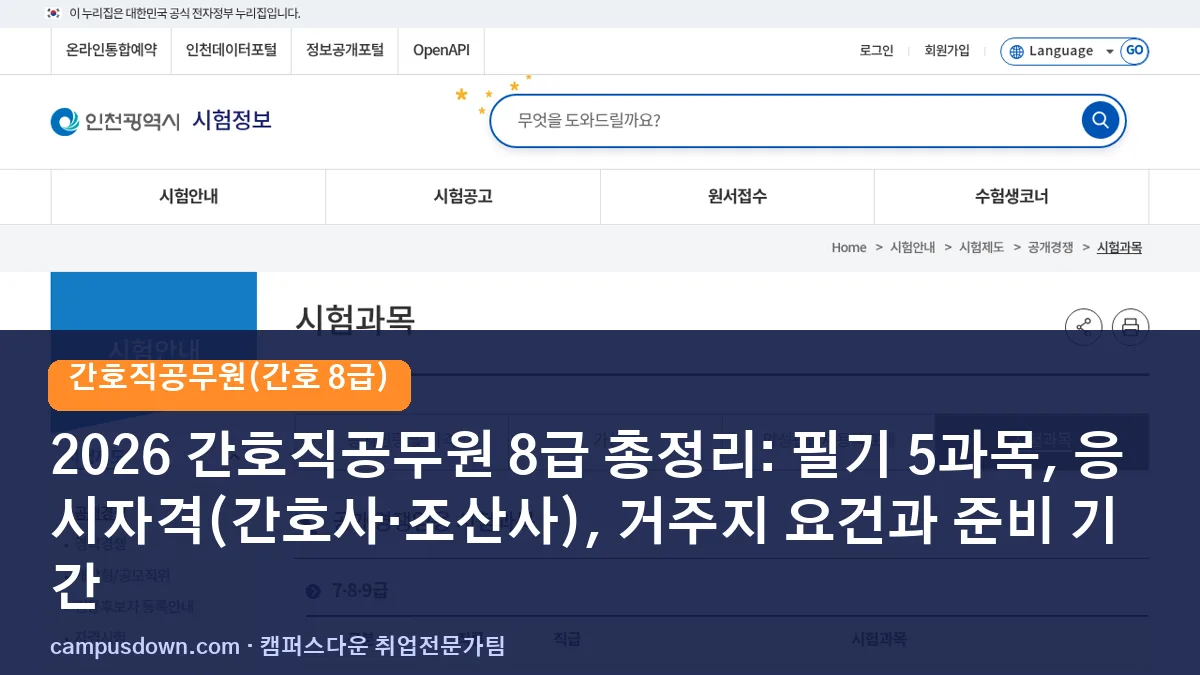This screenshot has height=675, width=1200.
Task: Click the 시험과목 page heading
Action: pyautogui.click(x=354, y=318)
